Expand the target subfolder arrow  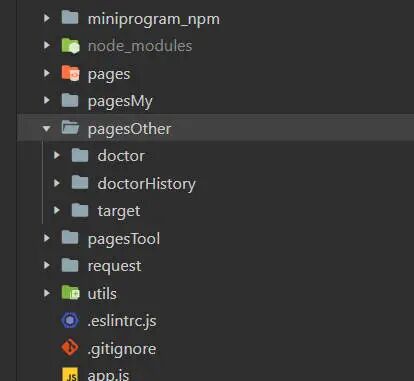(57, 210)
